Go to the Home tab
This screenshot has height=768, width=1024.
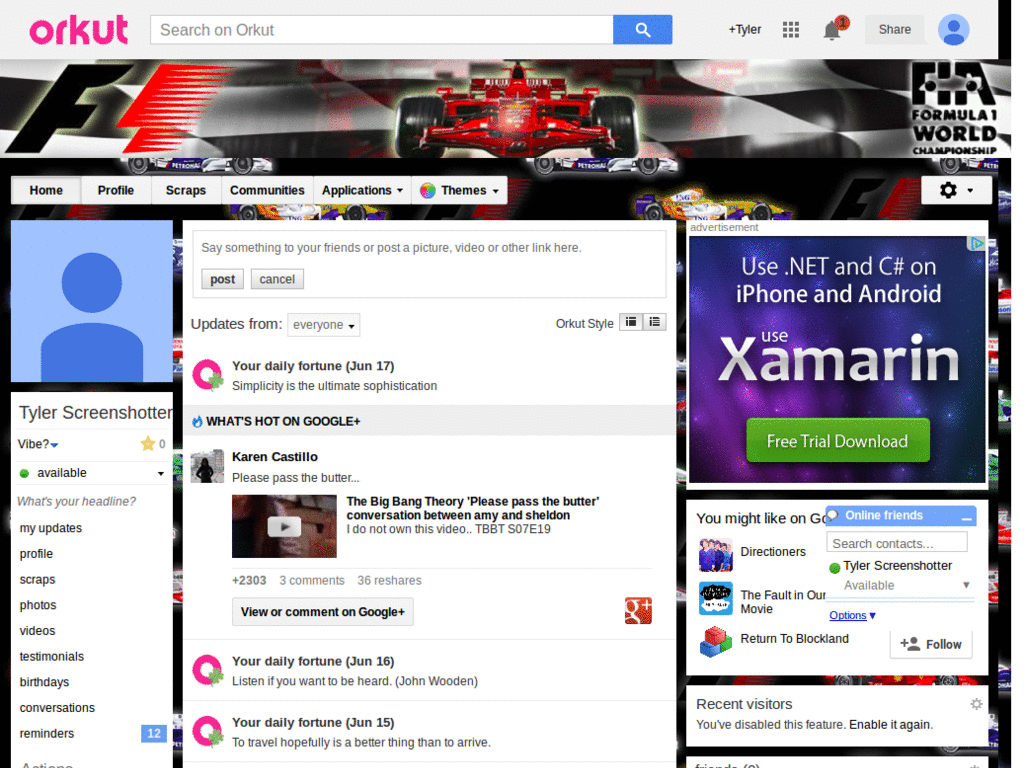click(x=46, y=191)
